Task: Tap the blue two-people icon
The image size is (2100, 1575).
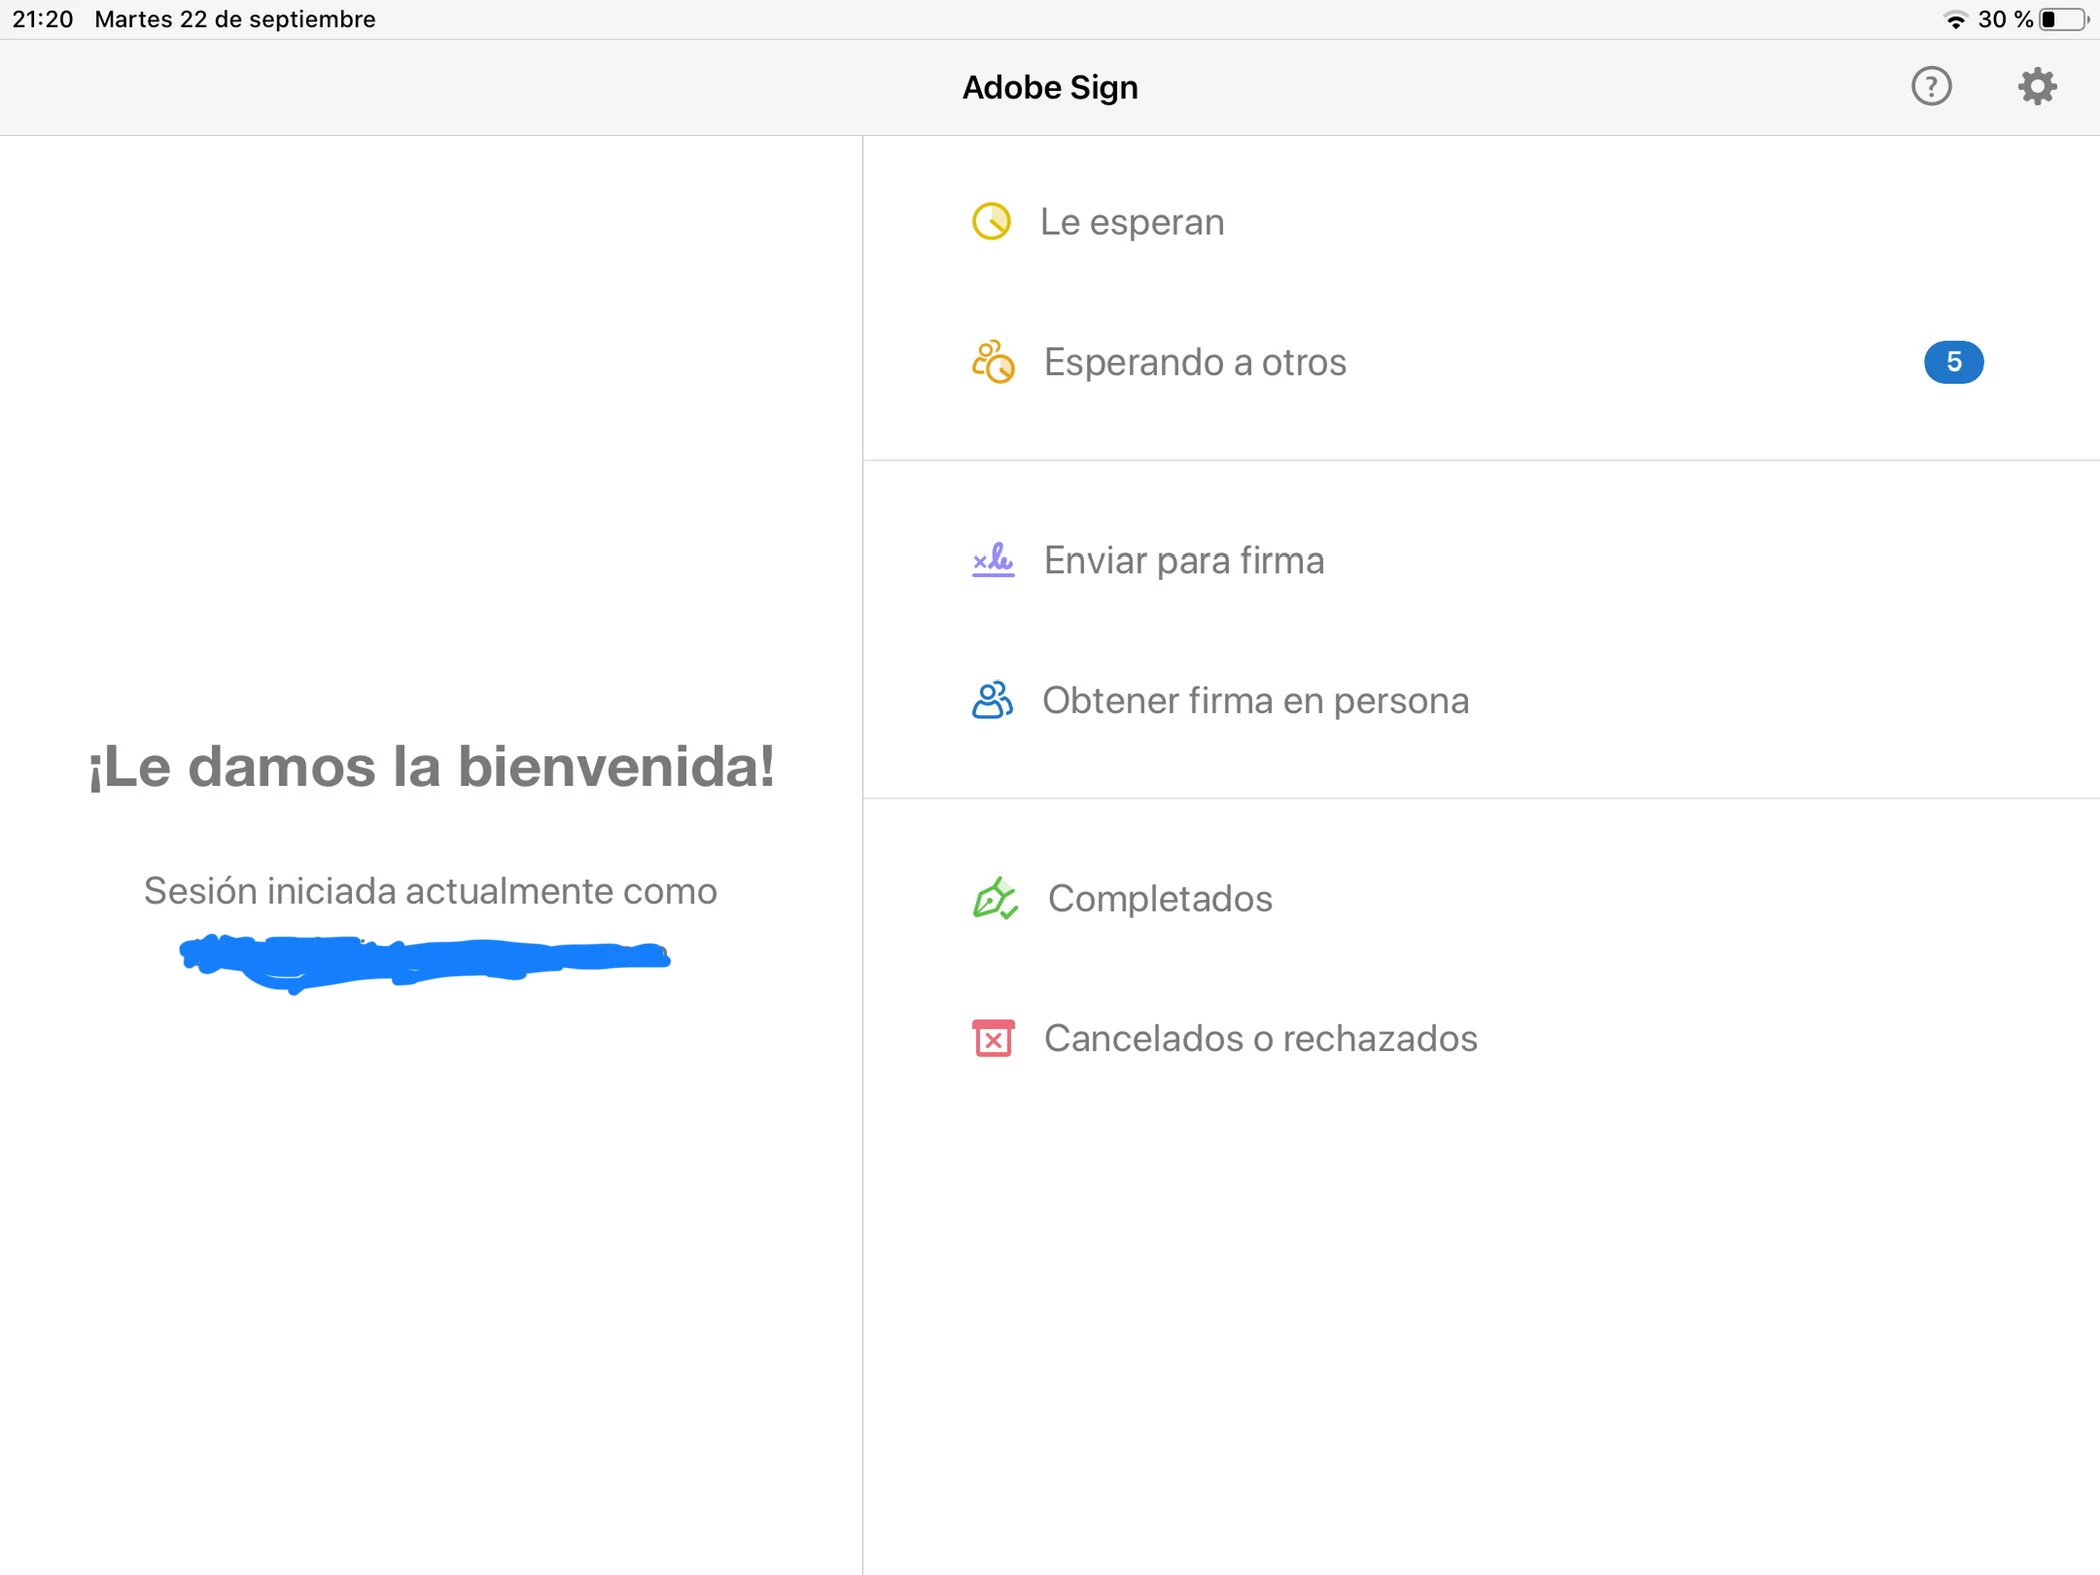Action: [992, 700]
